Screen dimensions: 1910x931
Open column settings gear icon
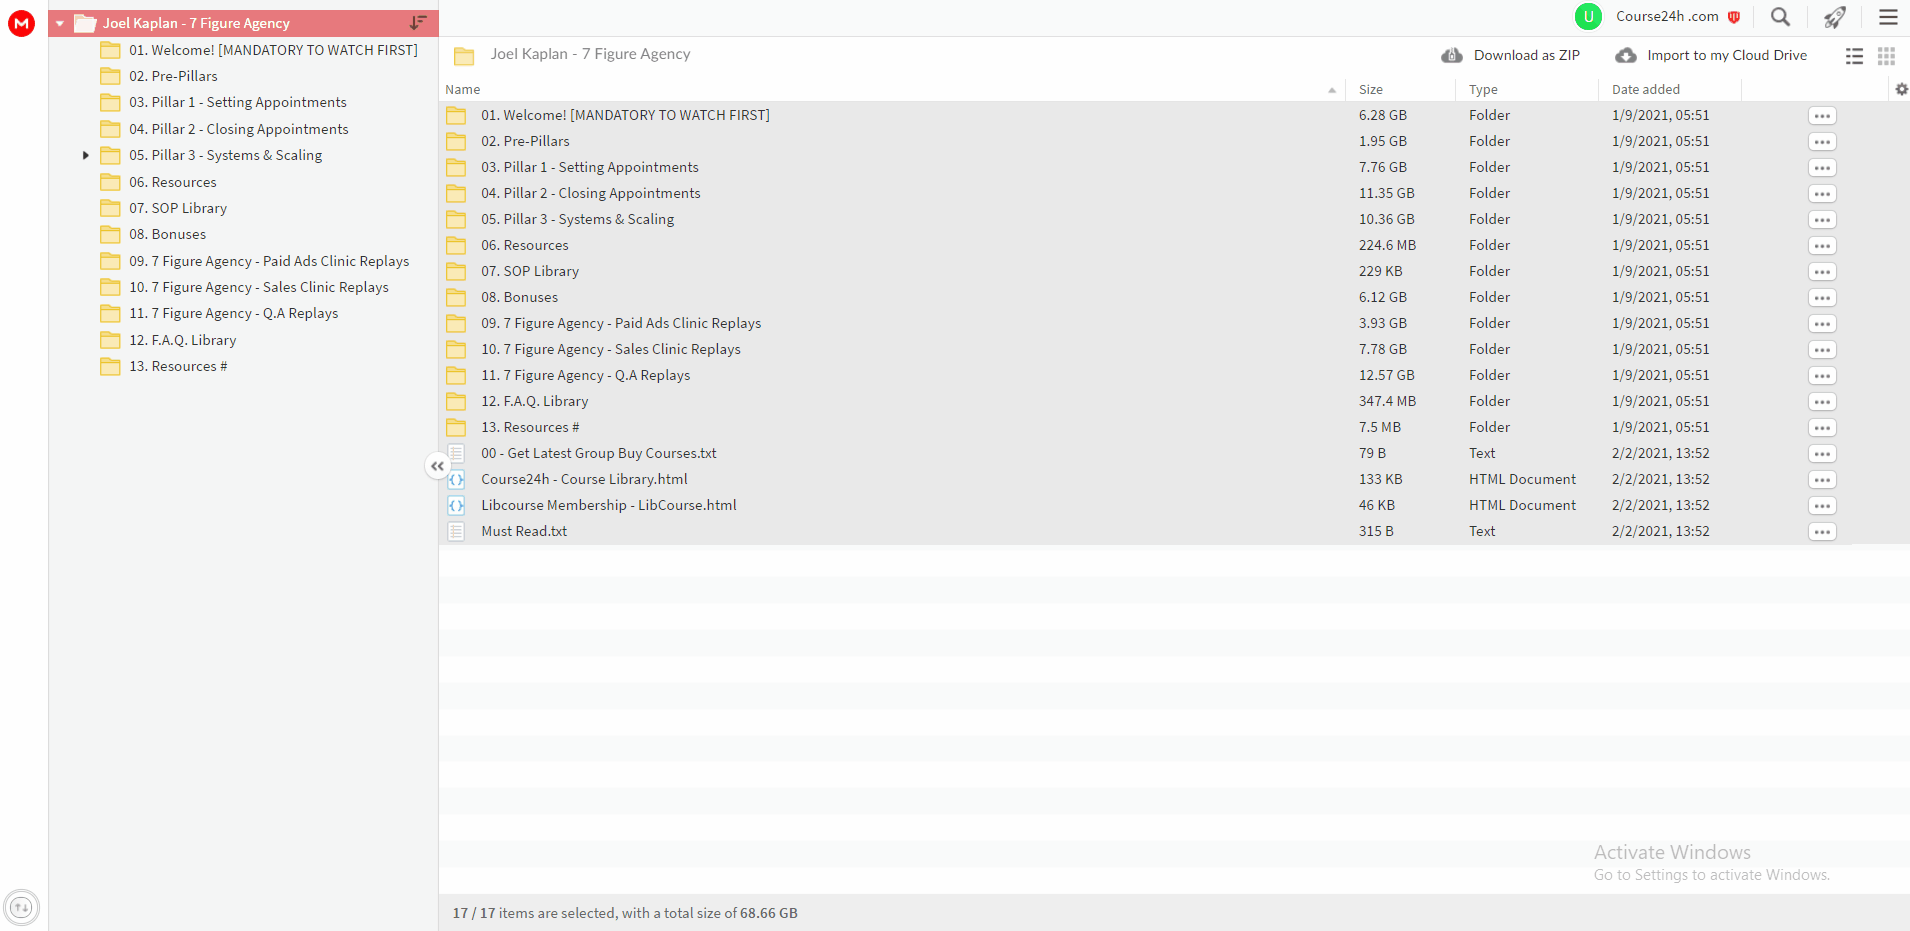point(1901,89)
